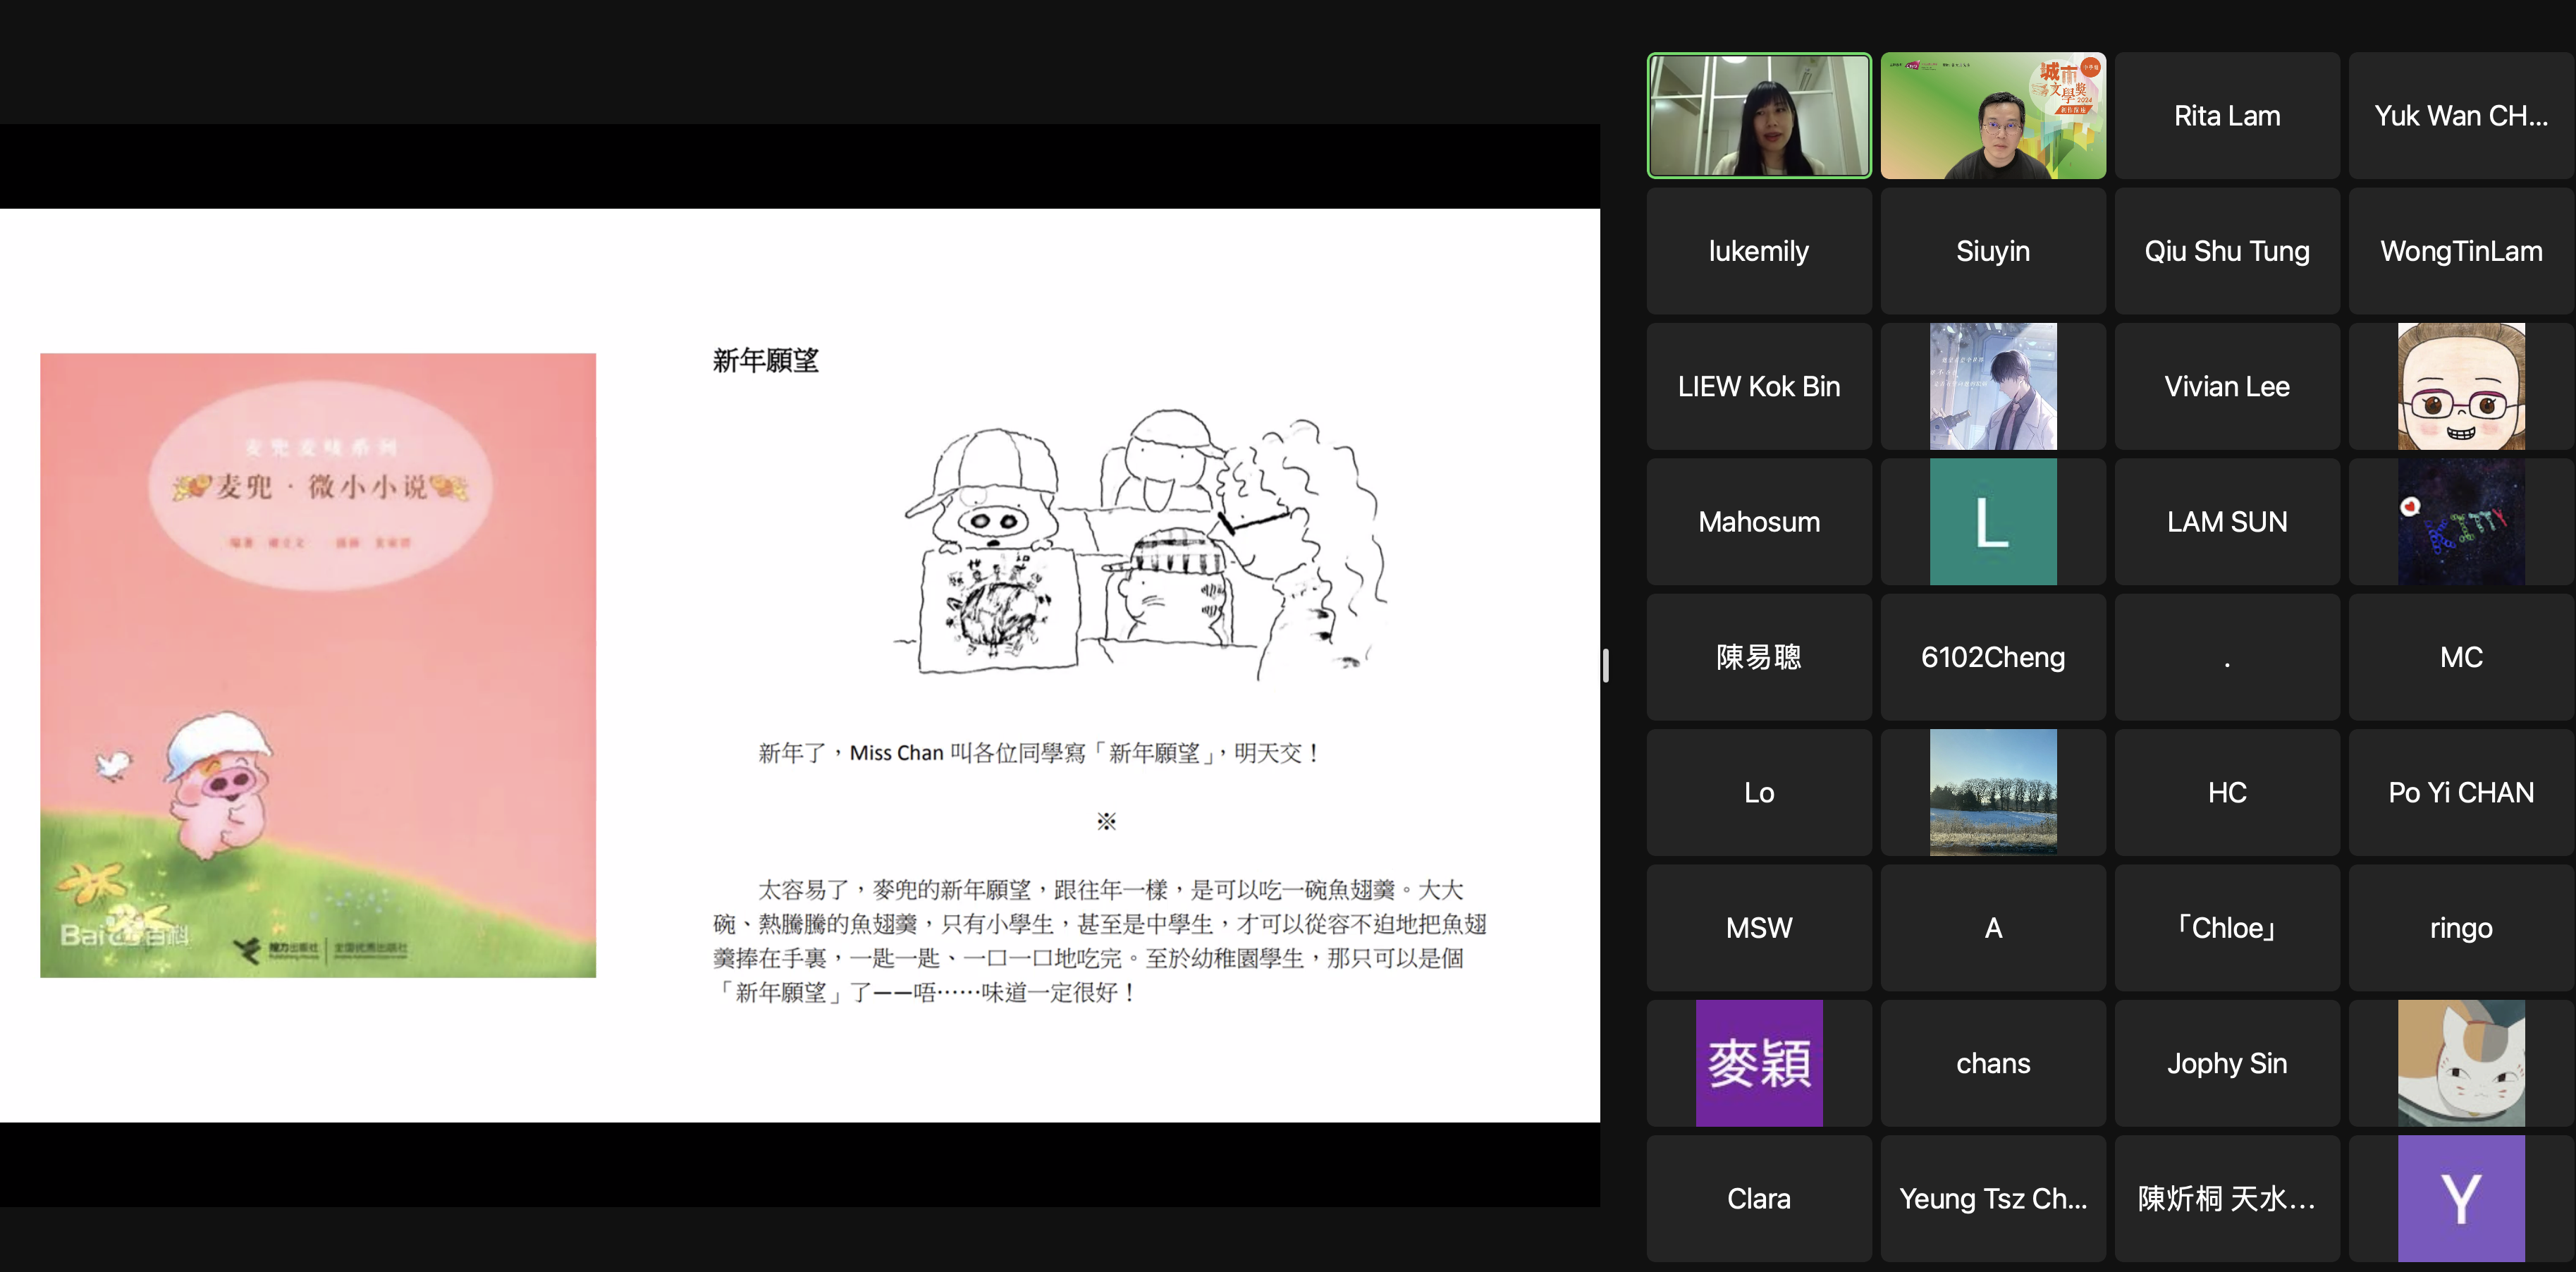The image size is (2576, 1272).
Task: Select Rita Lam's participant tile
Action: [x=2226, y=116]
